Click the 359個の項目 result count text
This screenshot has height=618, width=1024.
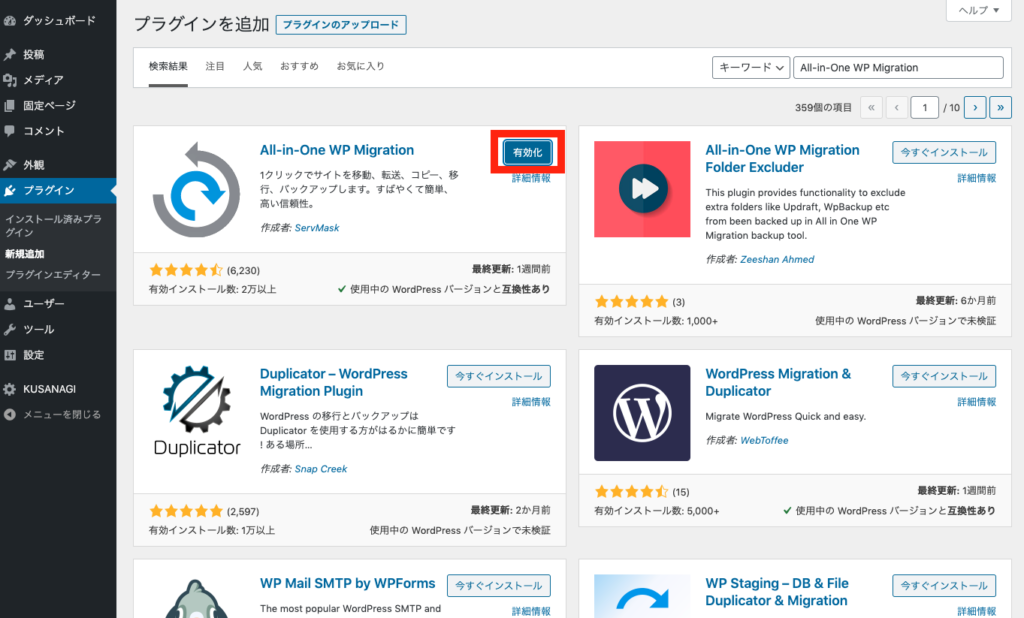[x=823, y=108]
